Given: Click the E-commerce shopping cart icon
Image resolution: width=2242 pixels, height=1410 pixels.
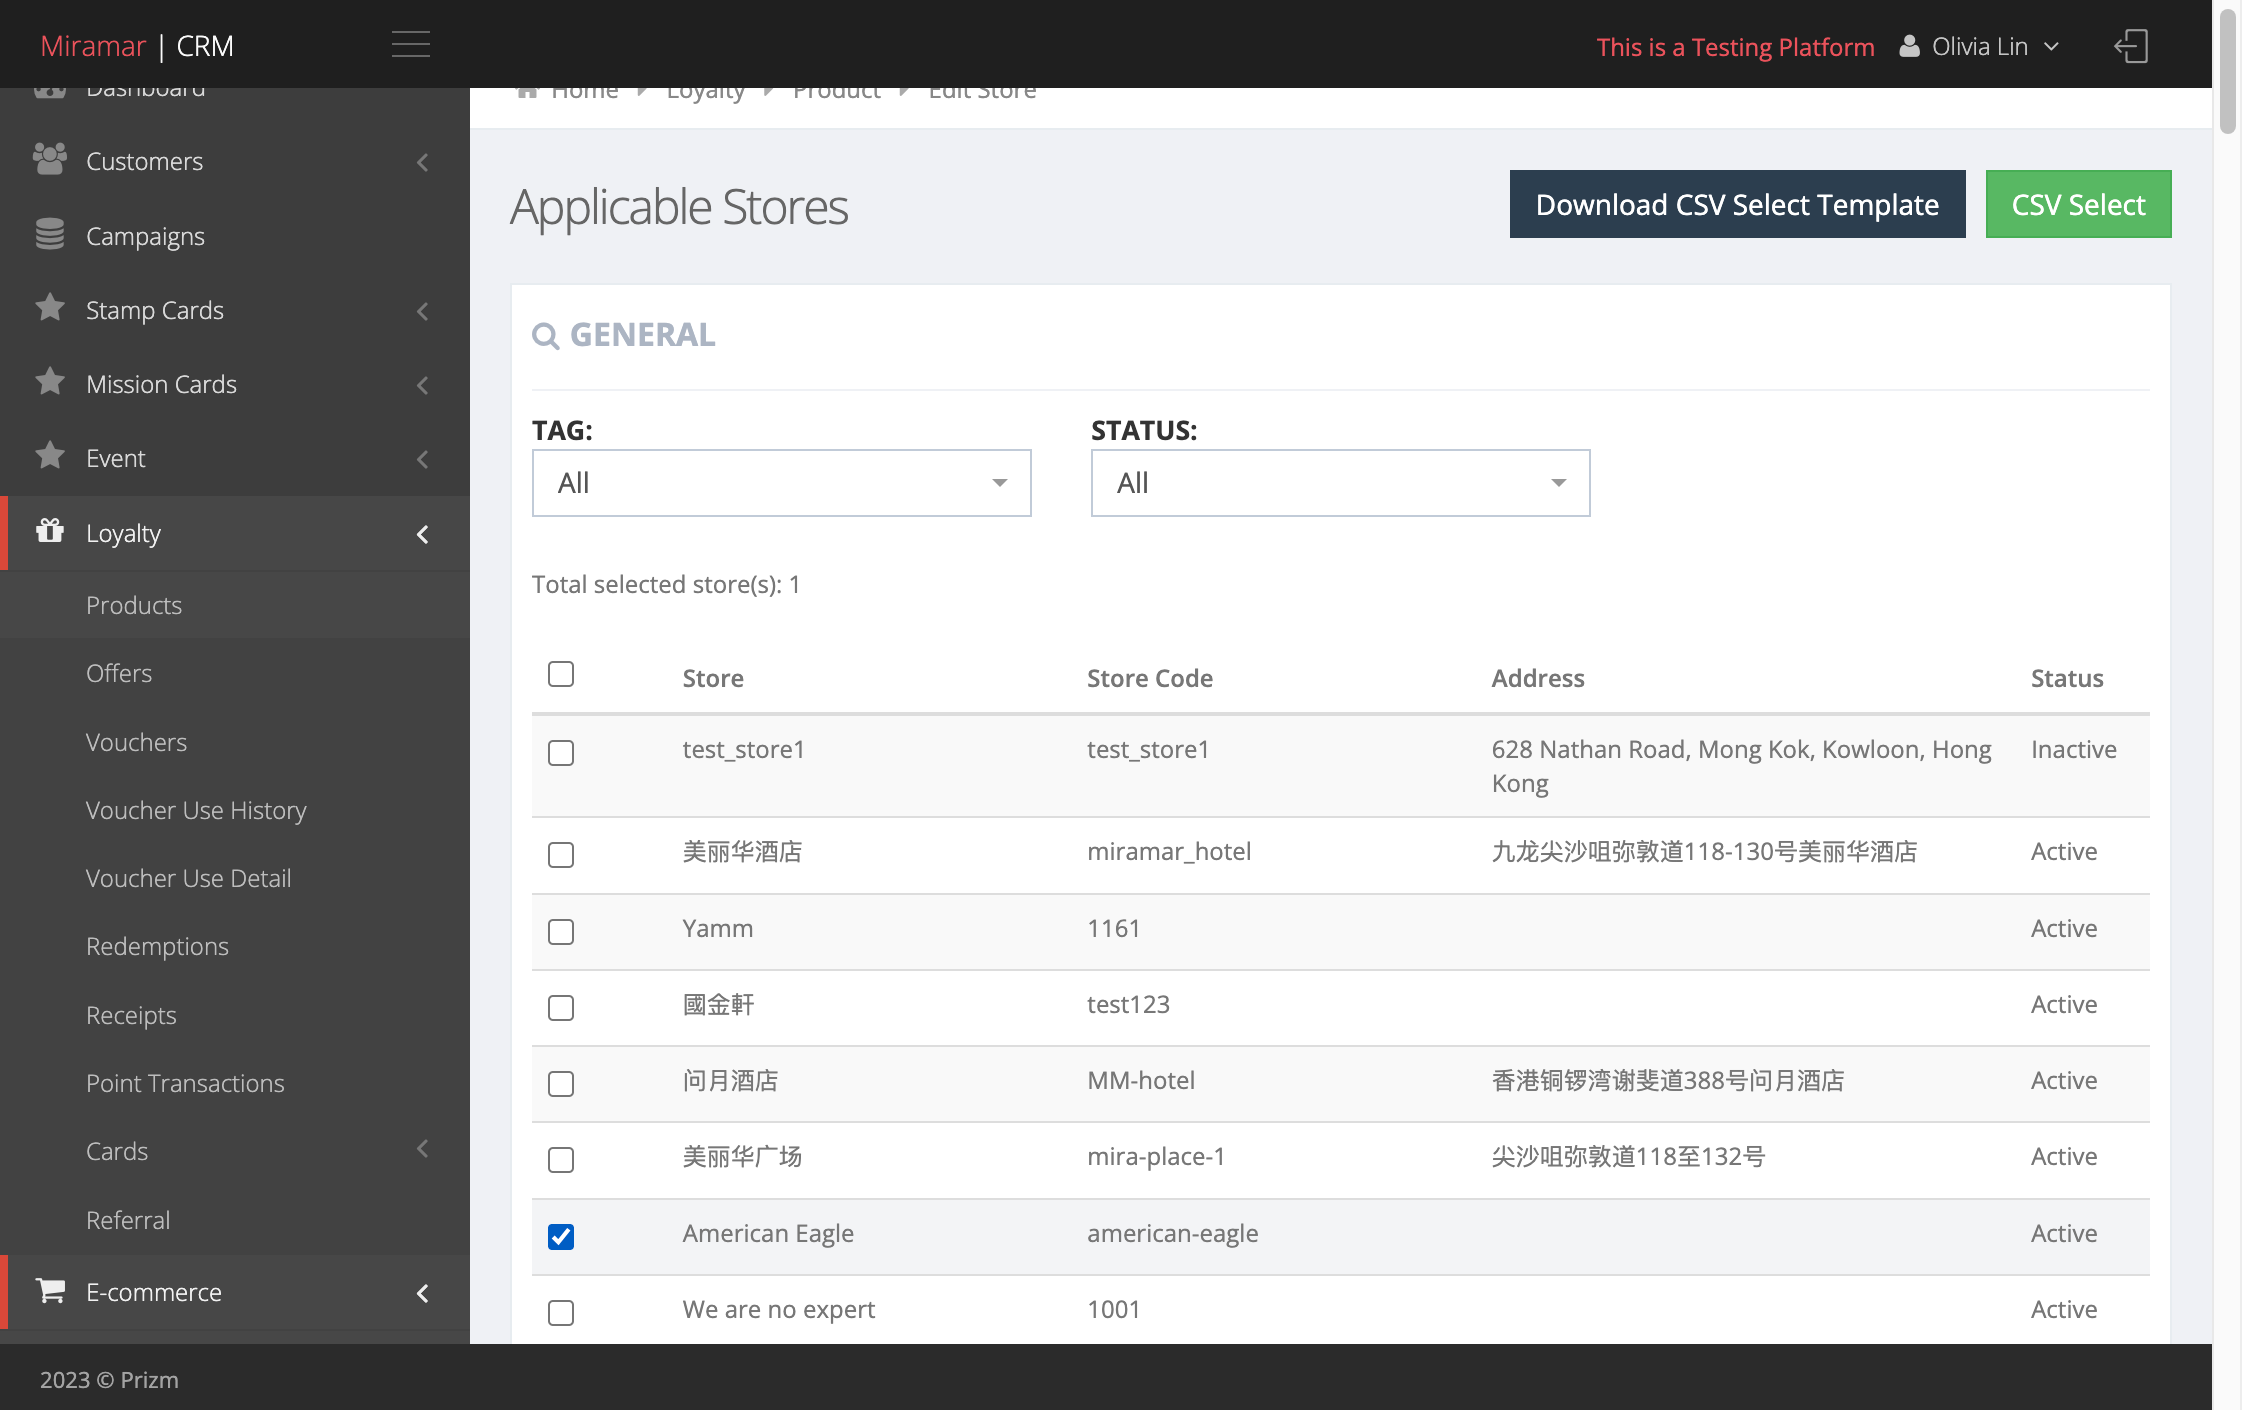Looking at the screenshot, I should pos(50,1290).
